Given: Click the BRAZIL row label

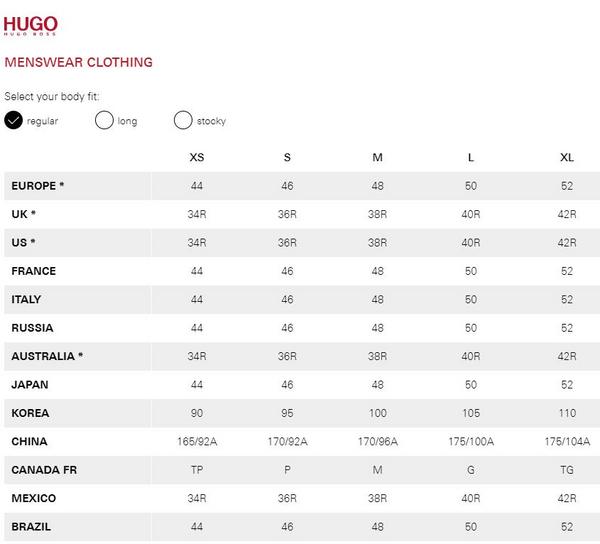Looking at the screenshot, I should (31, 526).
